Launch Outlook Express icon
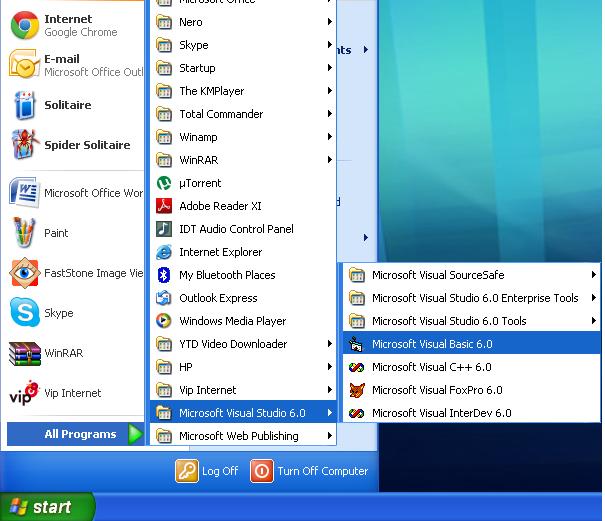 click(164, 298)
